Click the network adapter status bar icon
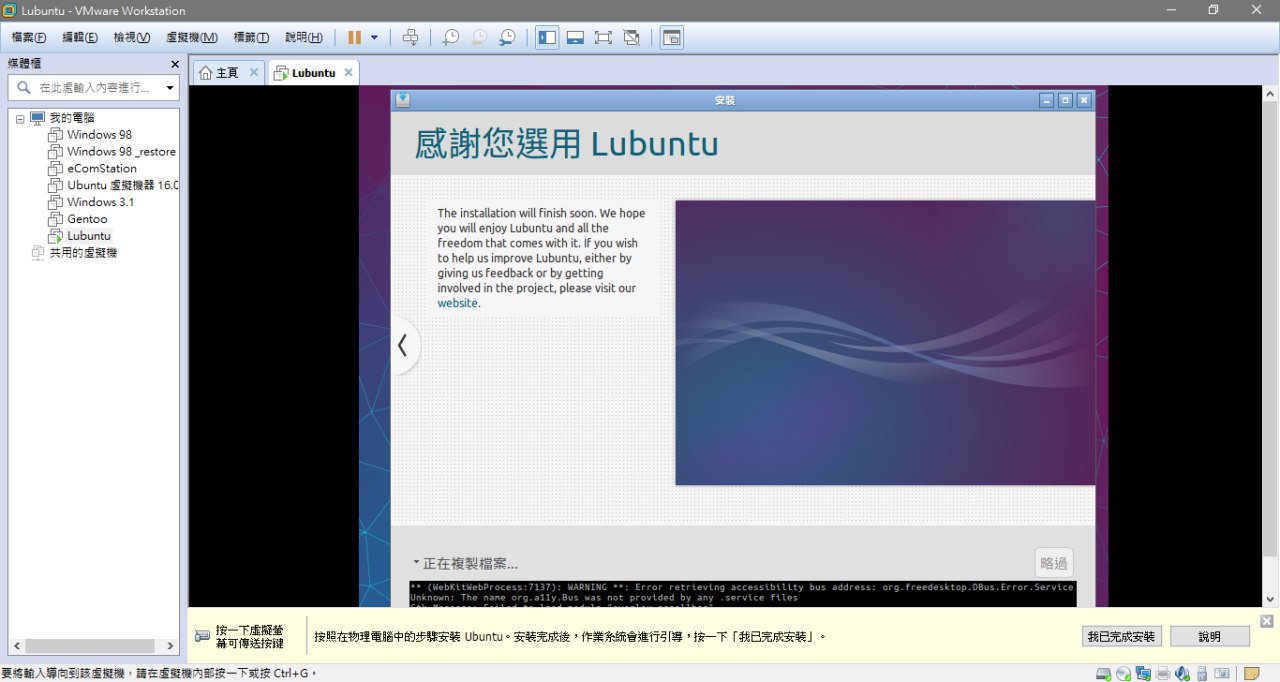1280x682 pixels. [1142, 674]
